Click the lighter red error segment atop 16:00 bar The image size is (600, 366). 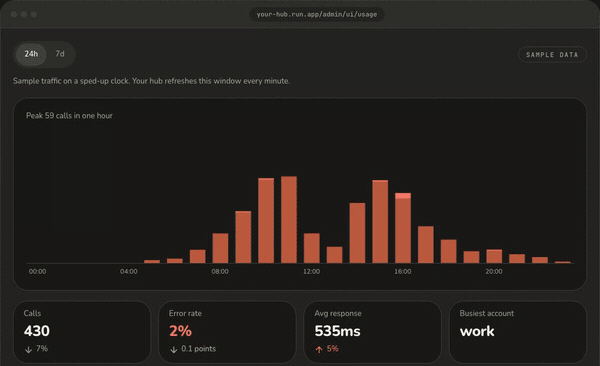coord(403,196)
